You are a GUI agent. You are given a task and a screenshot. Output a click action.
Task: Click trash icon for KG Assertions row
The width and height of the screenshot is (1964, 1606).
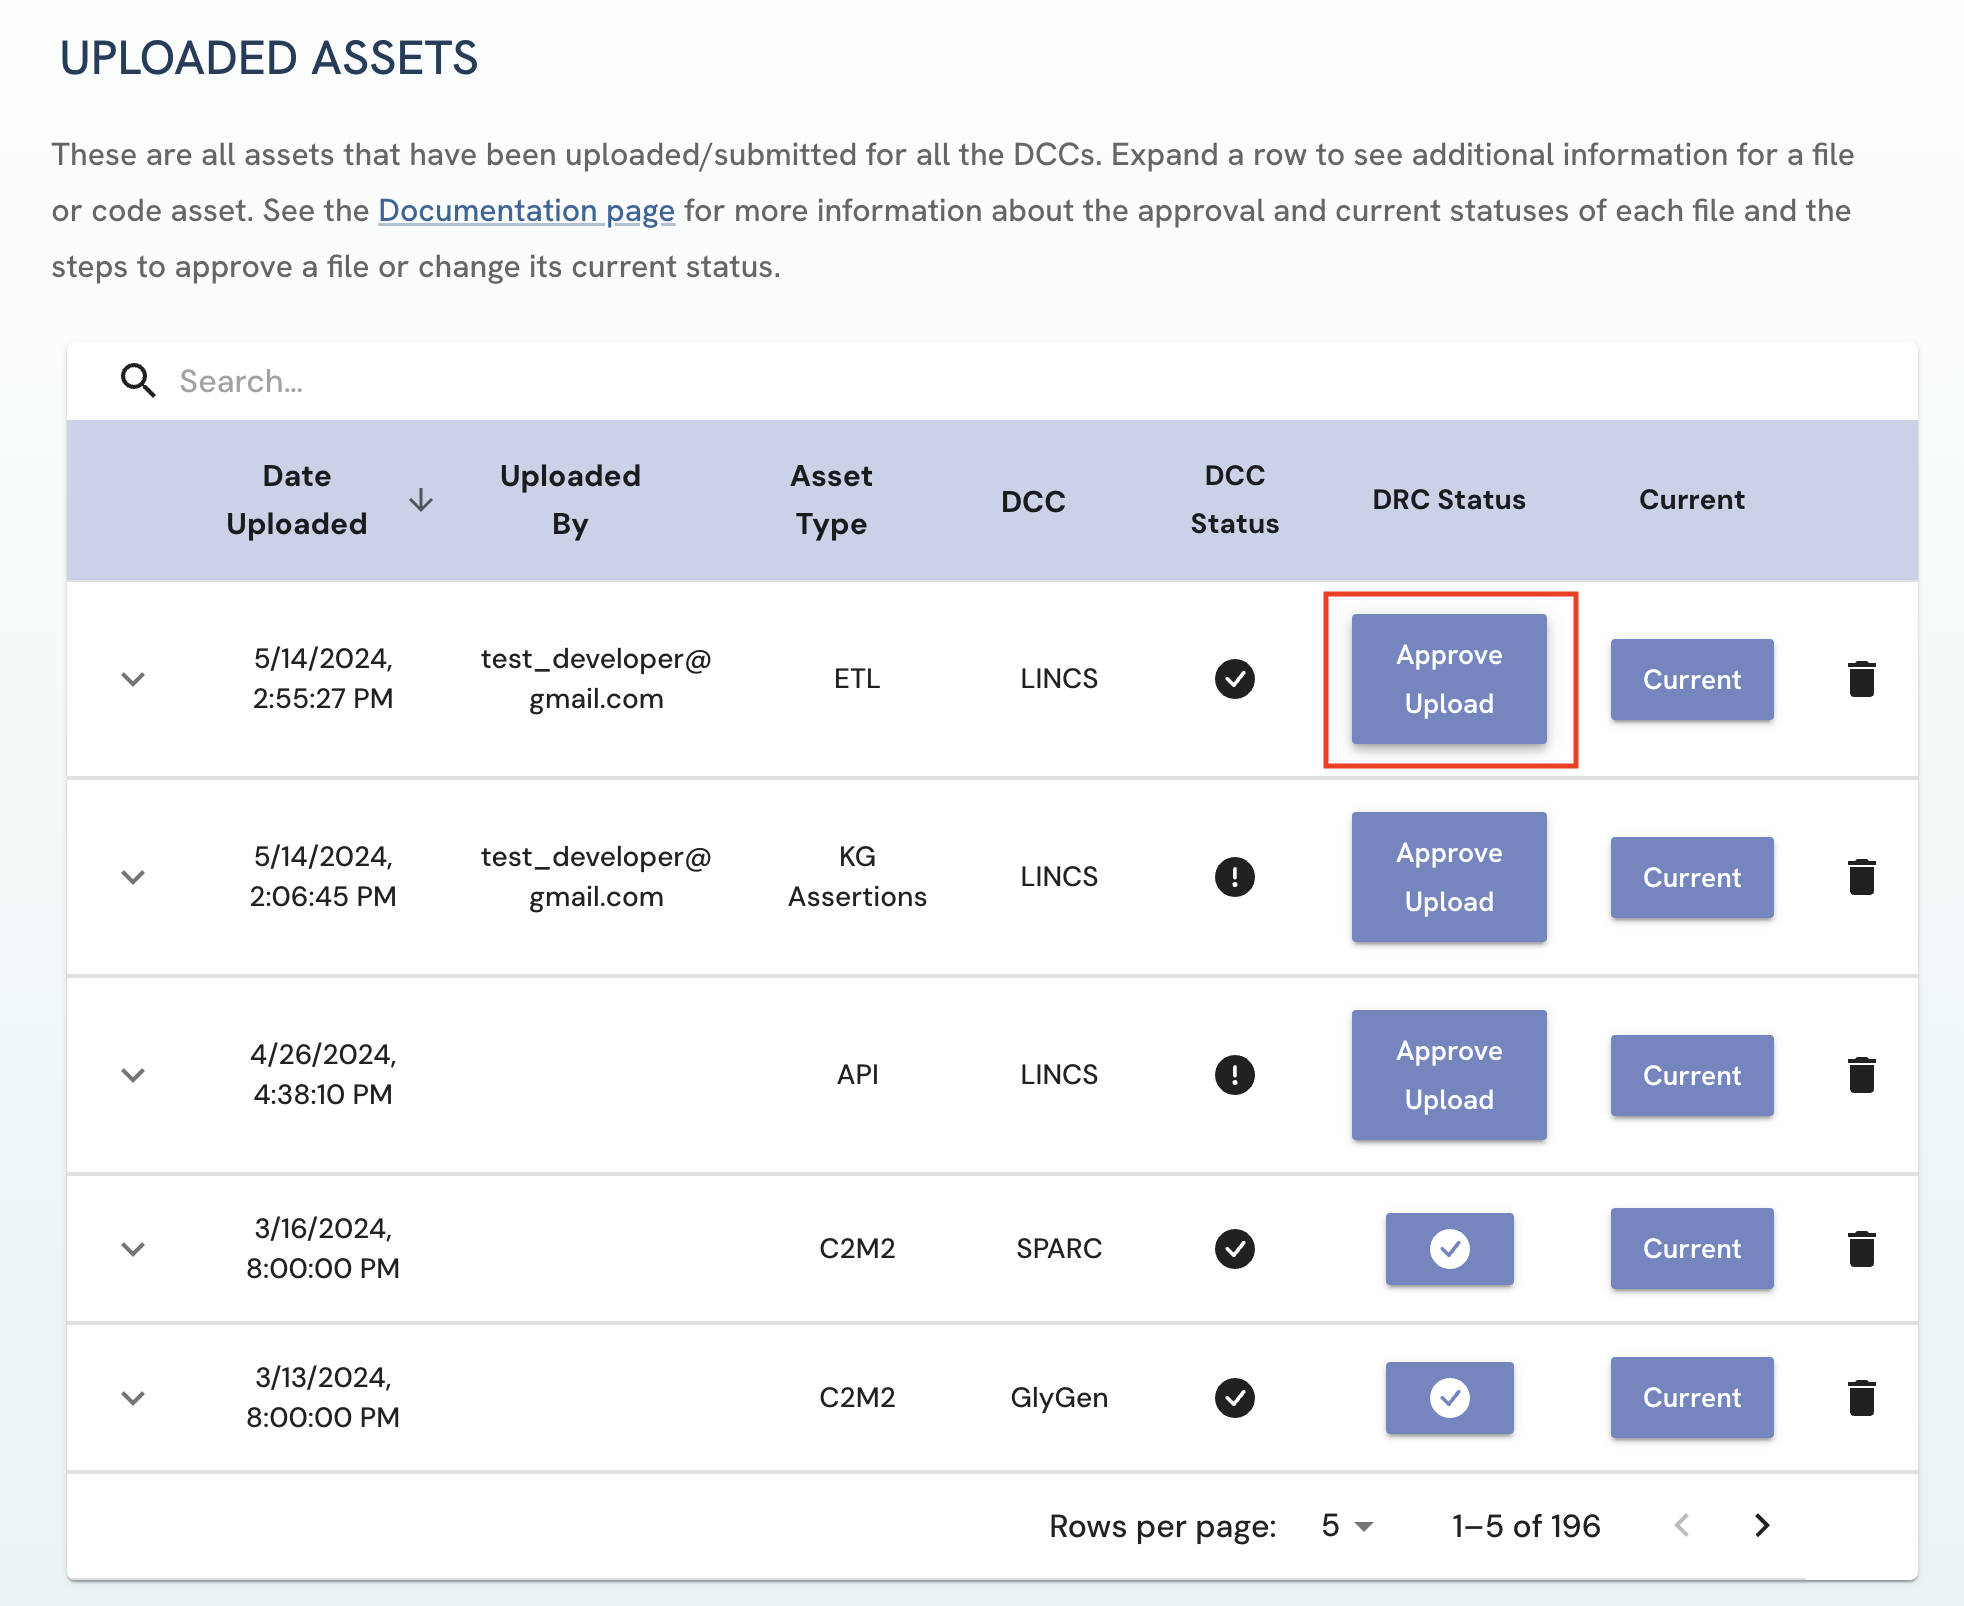pyautogui.click(x=1861, y=877)
